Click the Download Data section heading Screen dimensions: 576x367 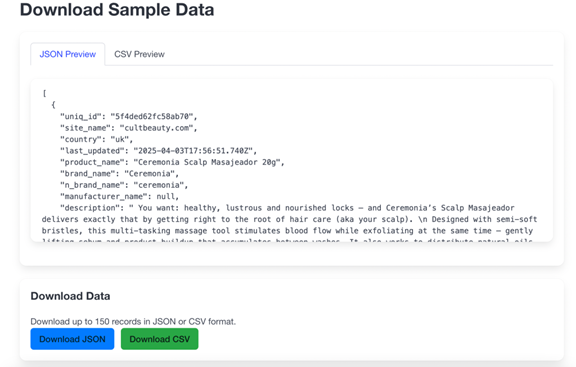(70, 296)
